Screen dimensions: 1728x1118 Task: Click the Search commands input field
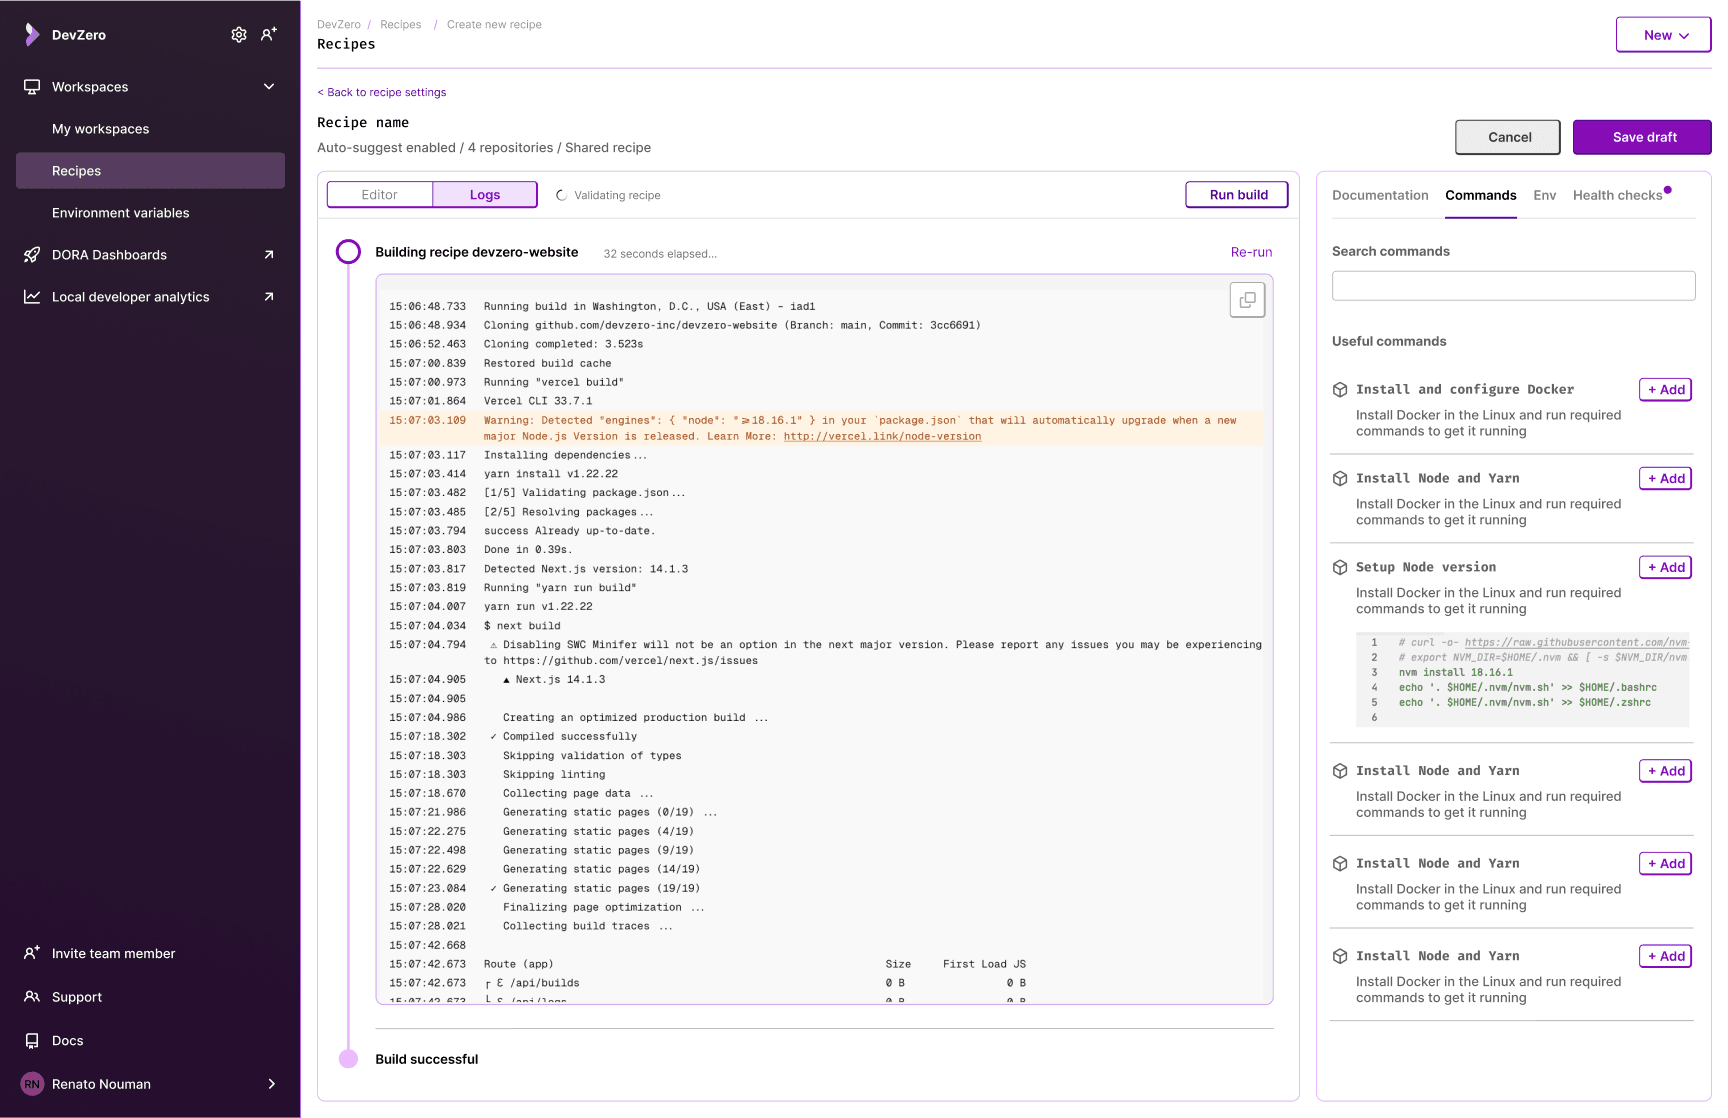pos(1512,285)
